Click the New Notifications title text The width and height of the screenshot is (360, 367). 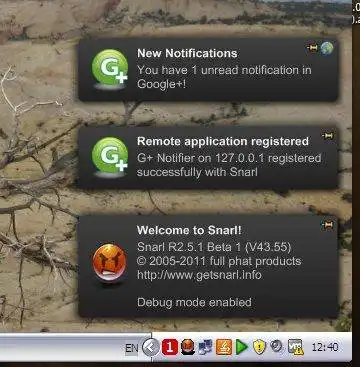click(x=187, y=53)
